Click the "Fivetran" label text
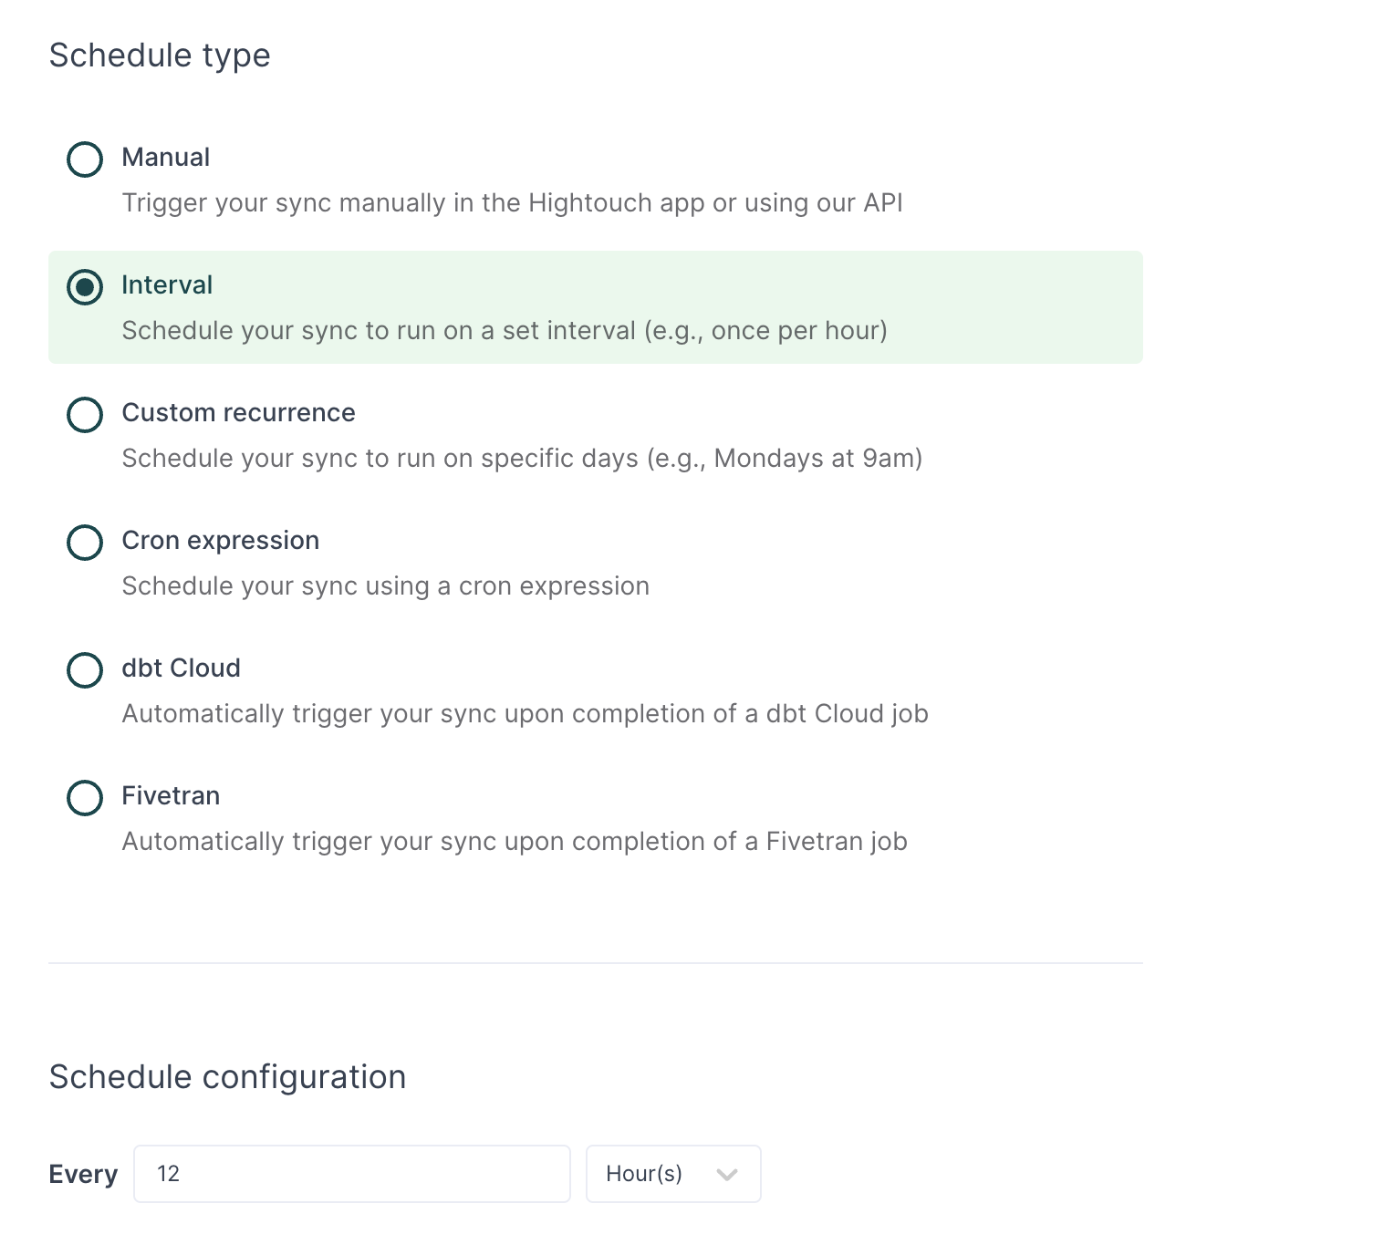The width and height of the screenshot is (1382, 1256). coord(171,796)
